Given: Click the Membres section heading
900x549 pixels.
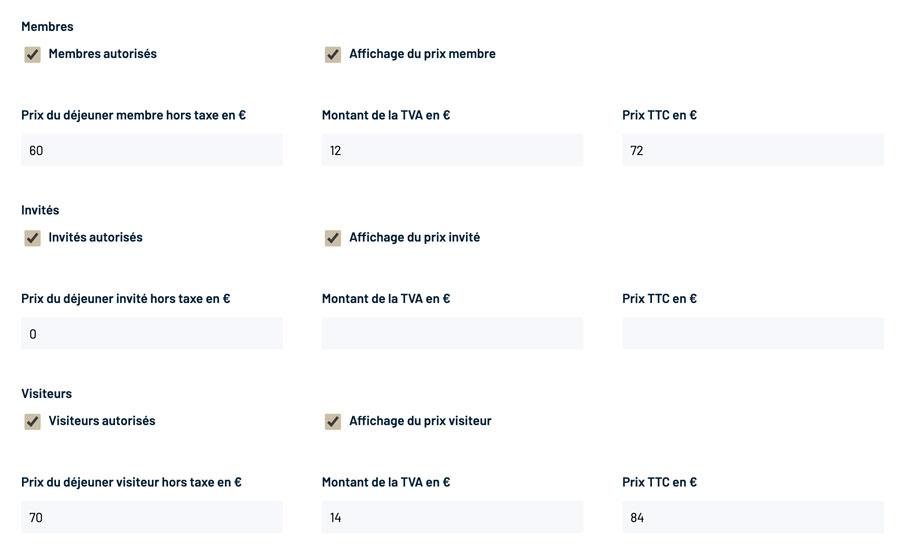Looking at the screenshot, I should tap(47, 26).
